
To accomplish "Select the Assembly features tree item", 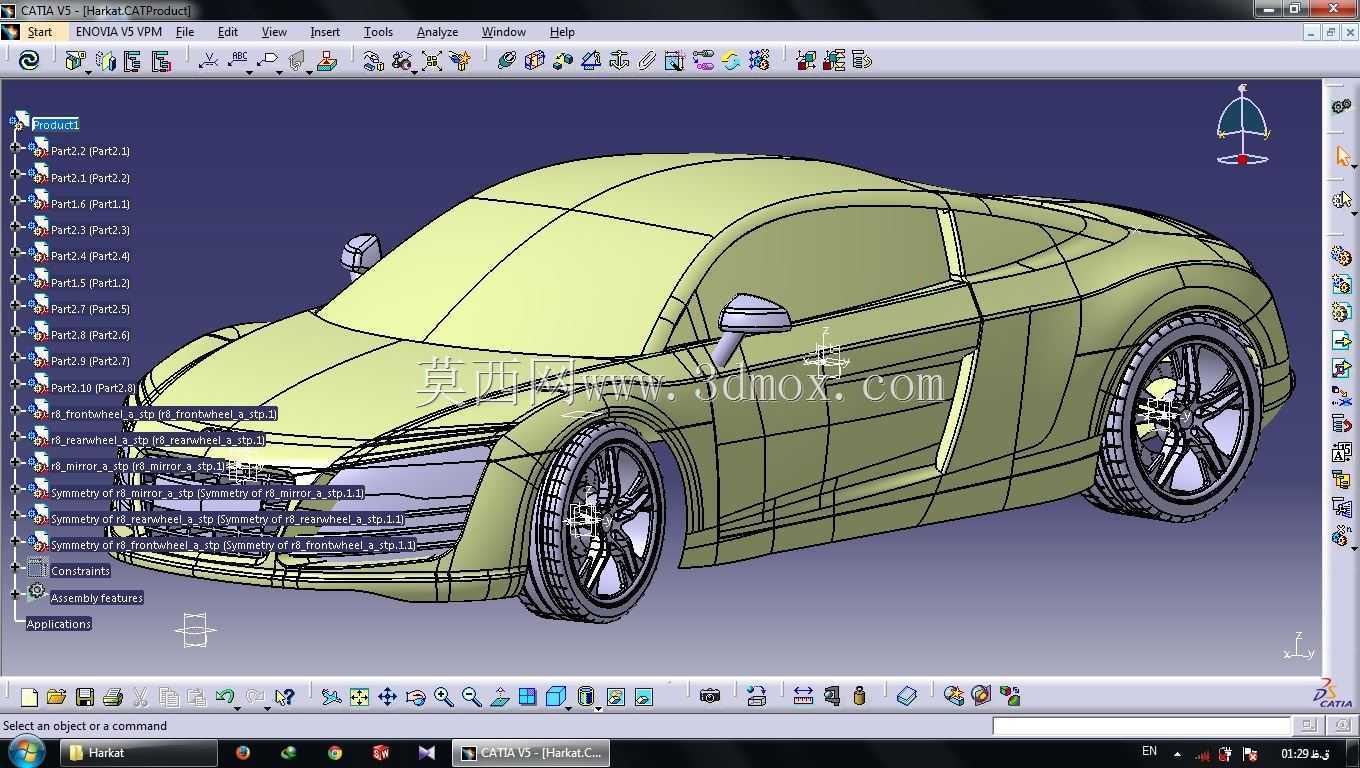I will (97, 598).
